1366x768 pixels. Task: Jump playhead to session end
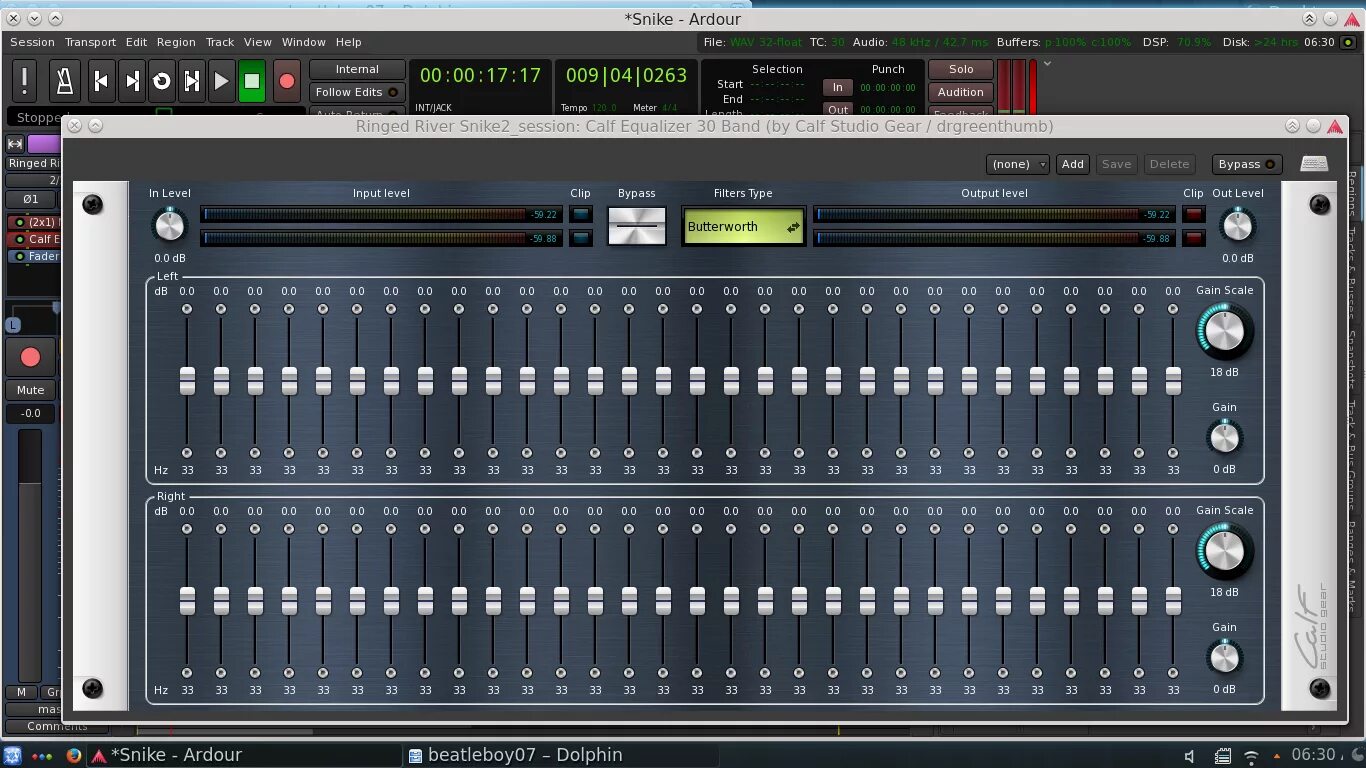point(131,81)
